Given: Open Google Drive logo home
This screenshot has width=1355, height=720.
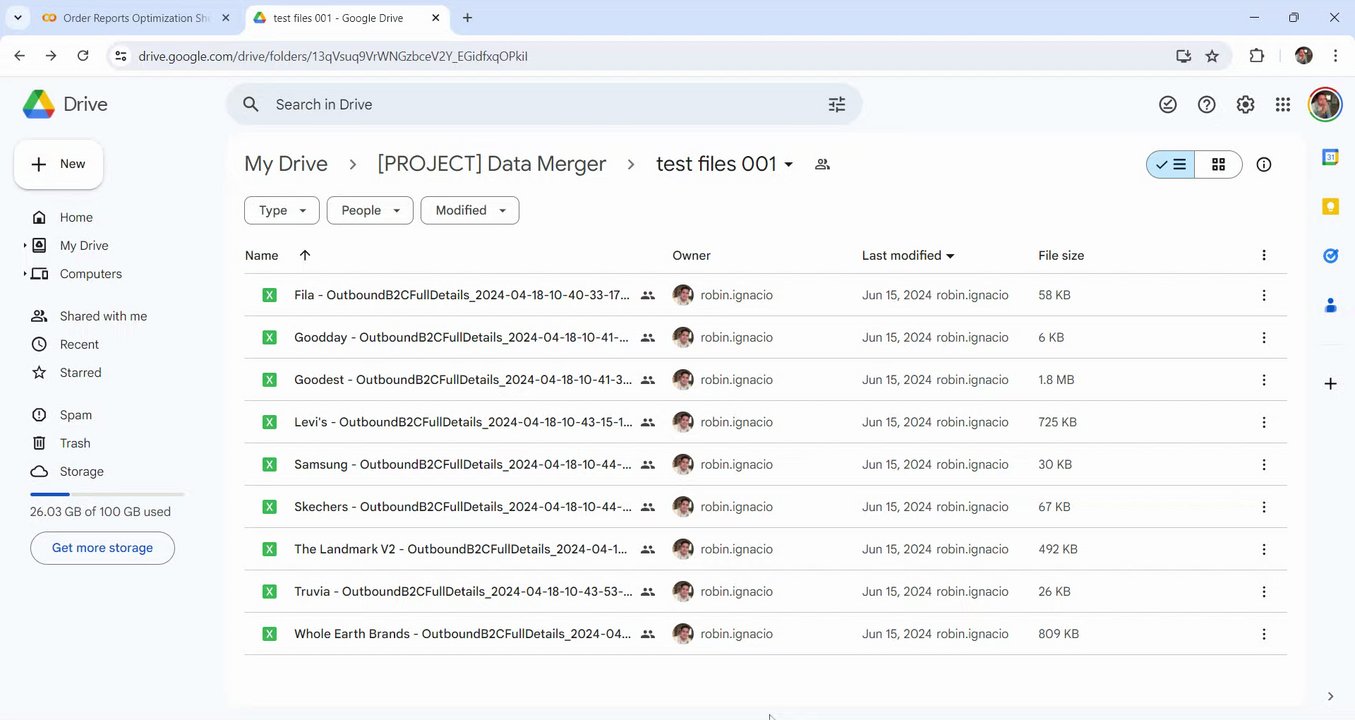Looking at the screenshot, I should pos(65,104).
